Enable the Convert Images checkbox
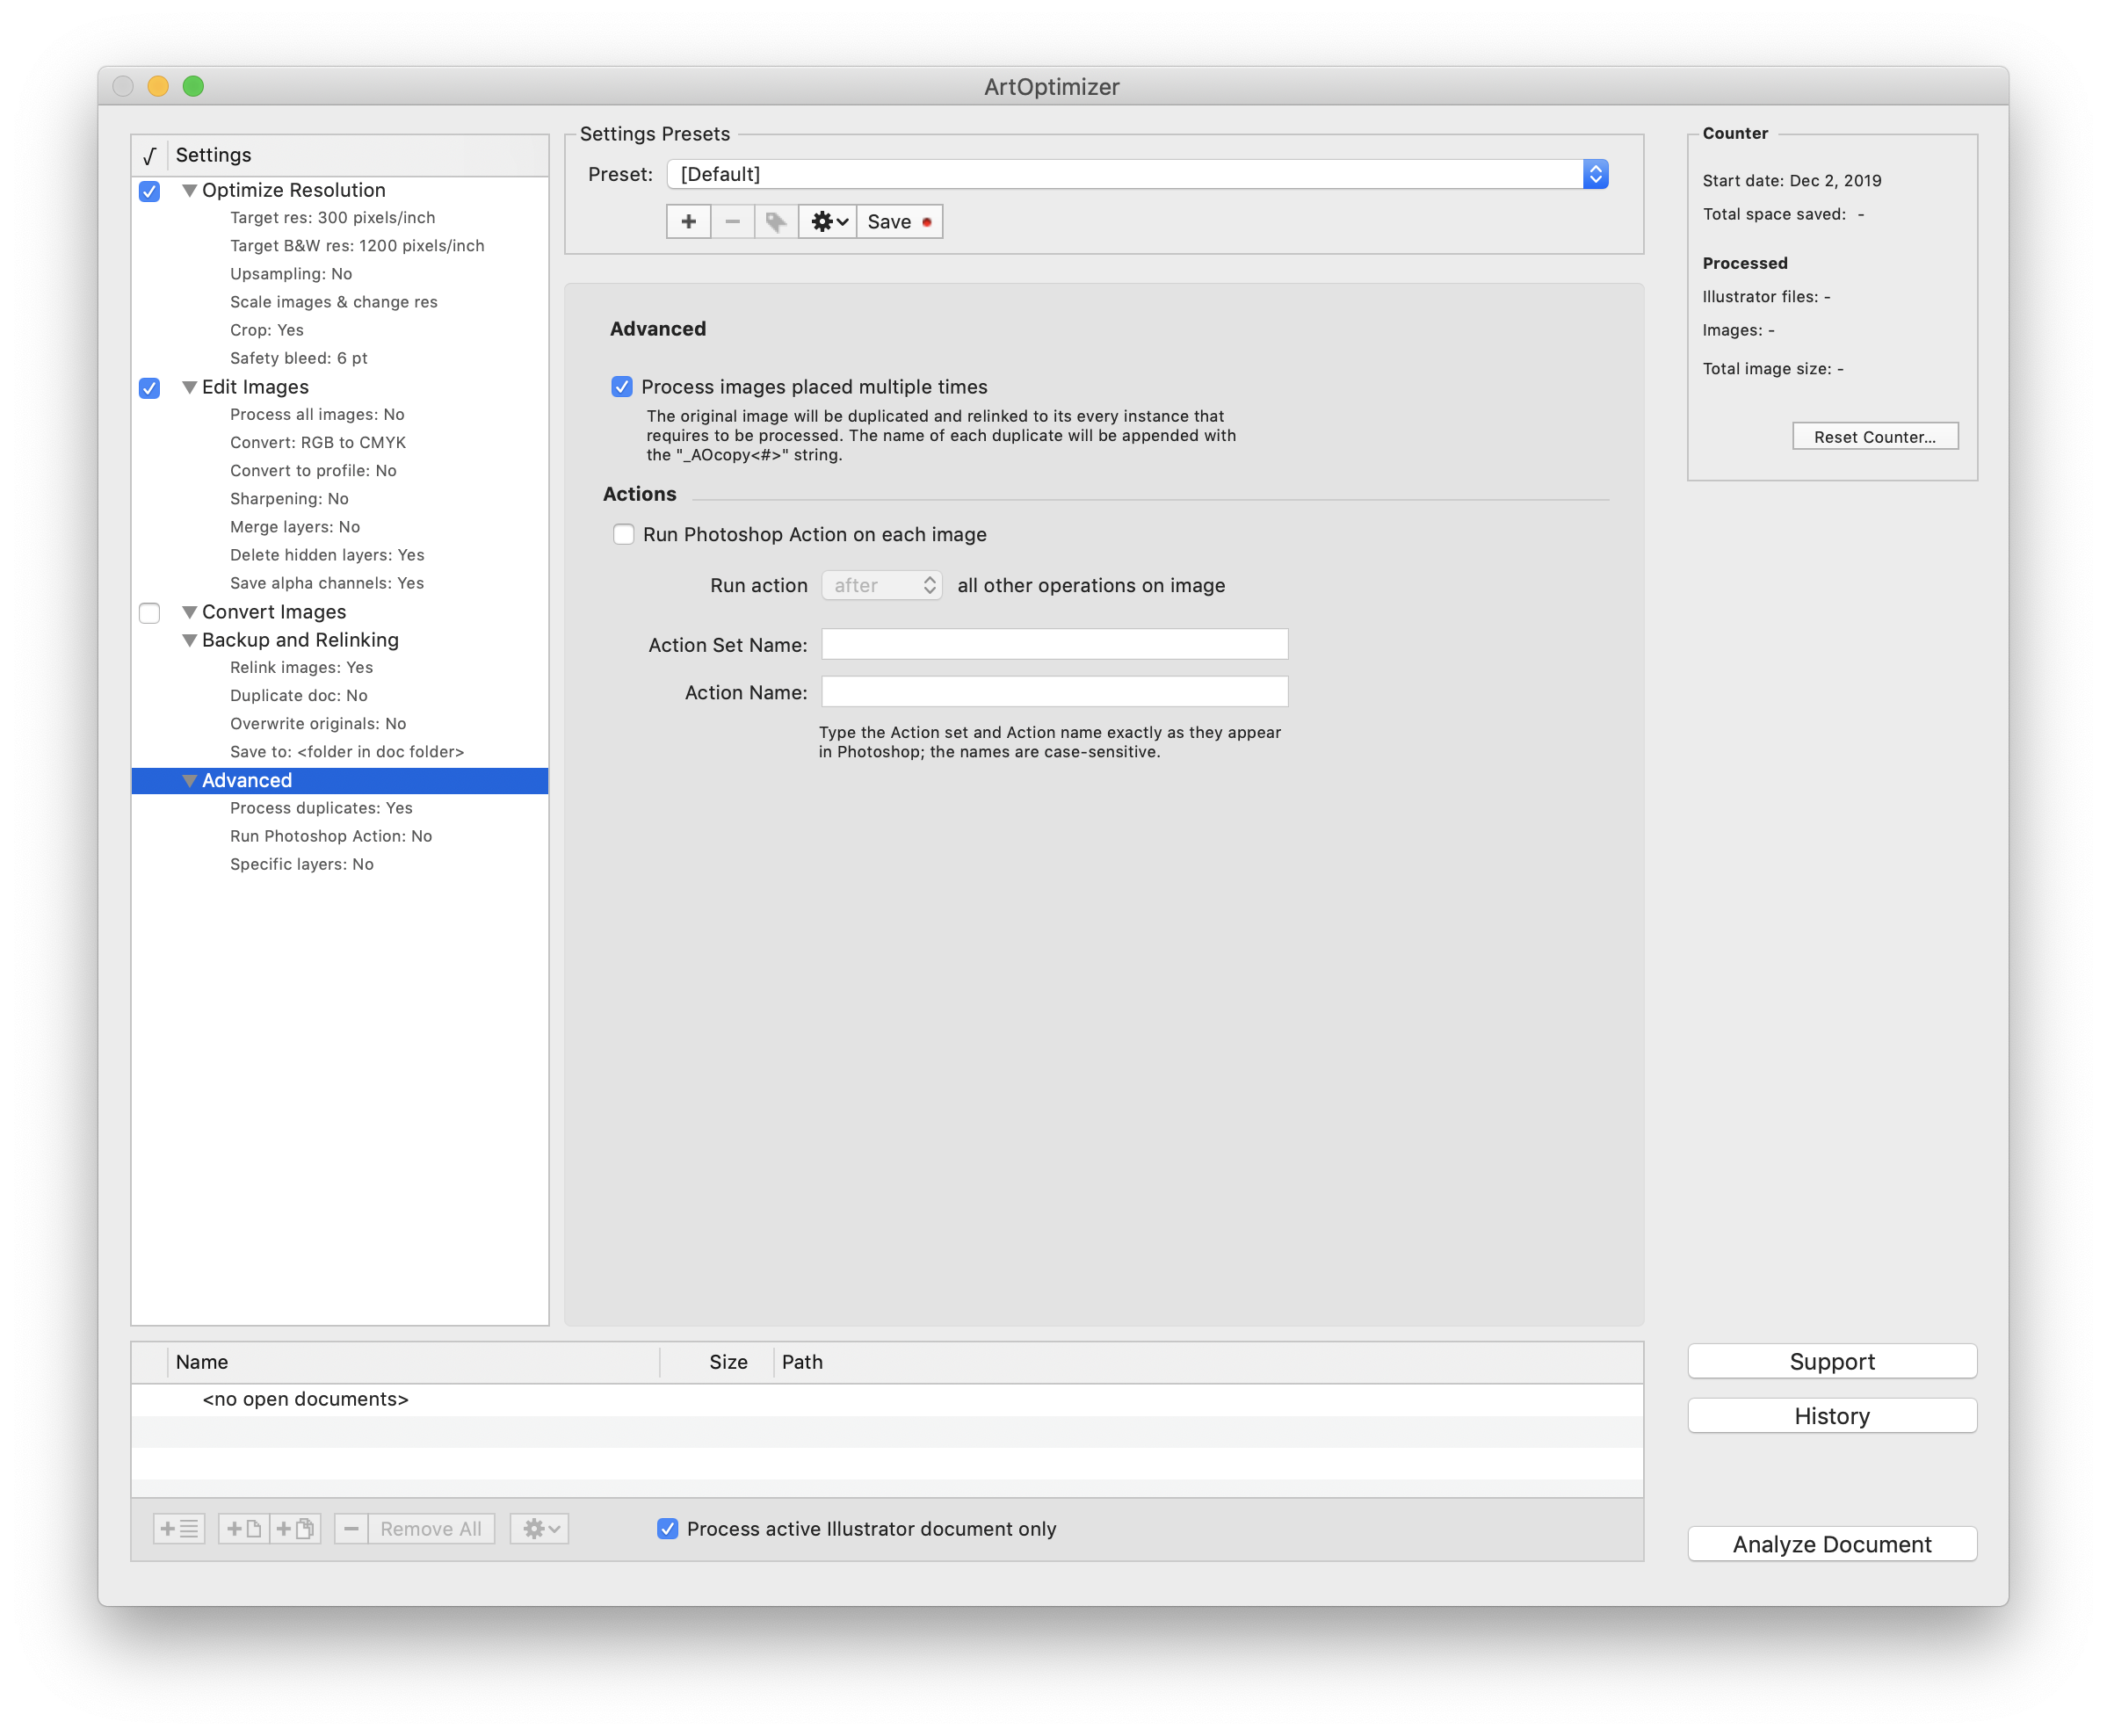The width and height of the screenshot is (2107, 1736). click(149, 613)
